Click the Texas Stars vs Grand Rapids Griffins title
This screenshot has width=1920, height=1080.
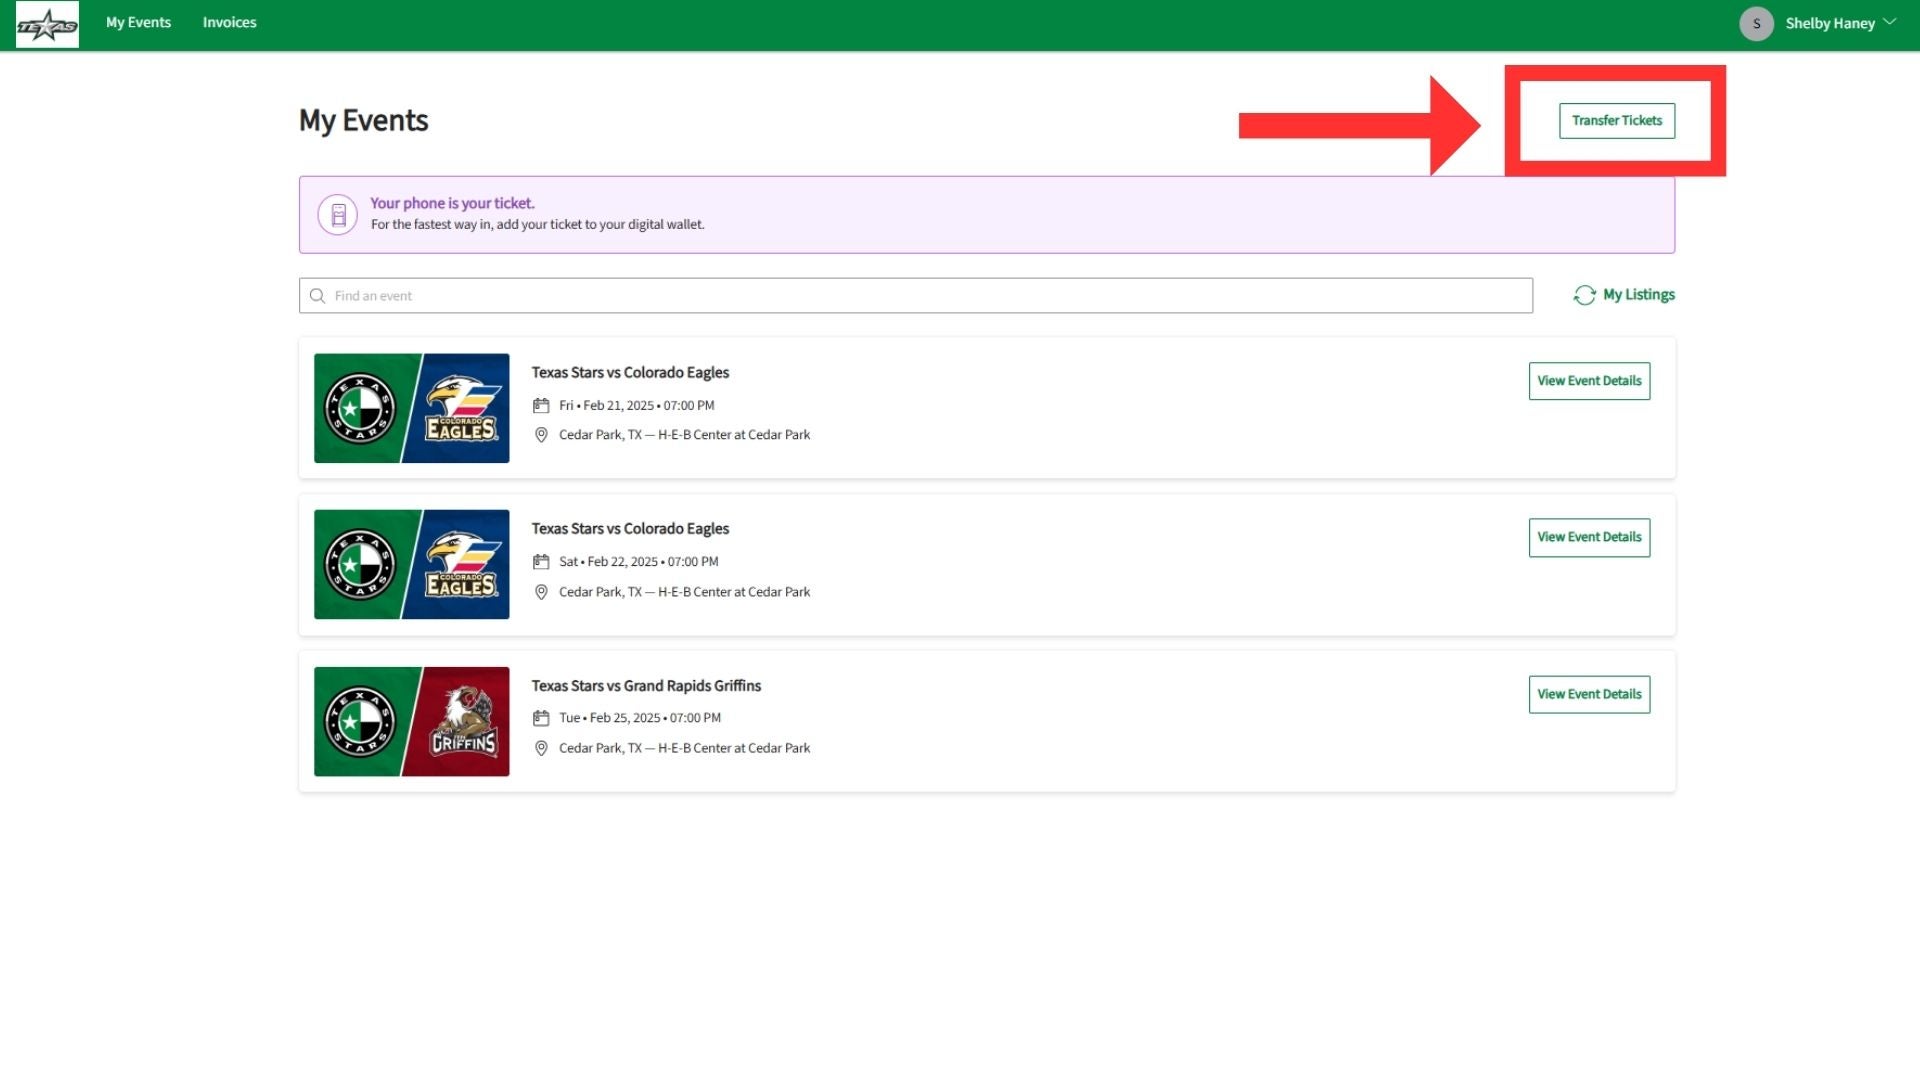(x=646, y=685)
